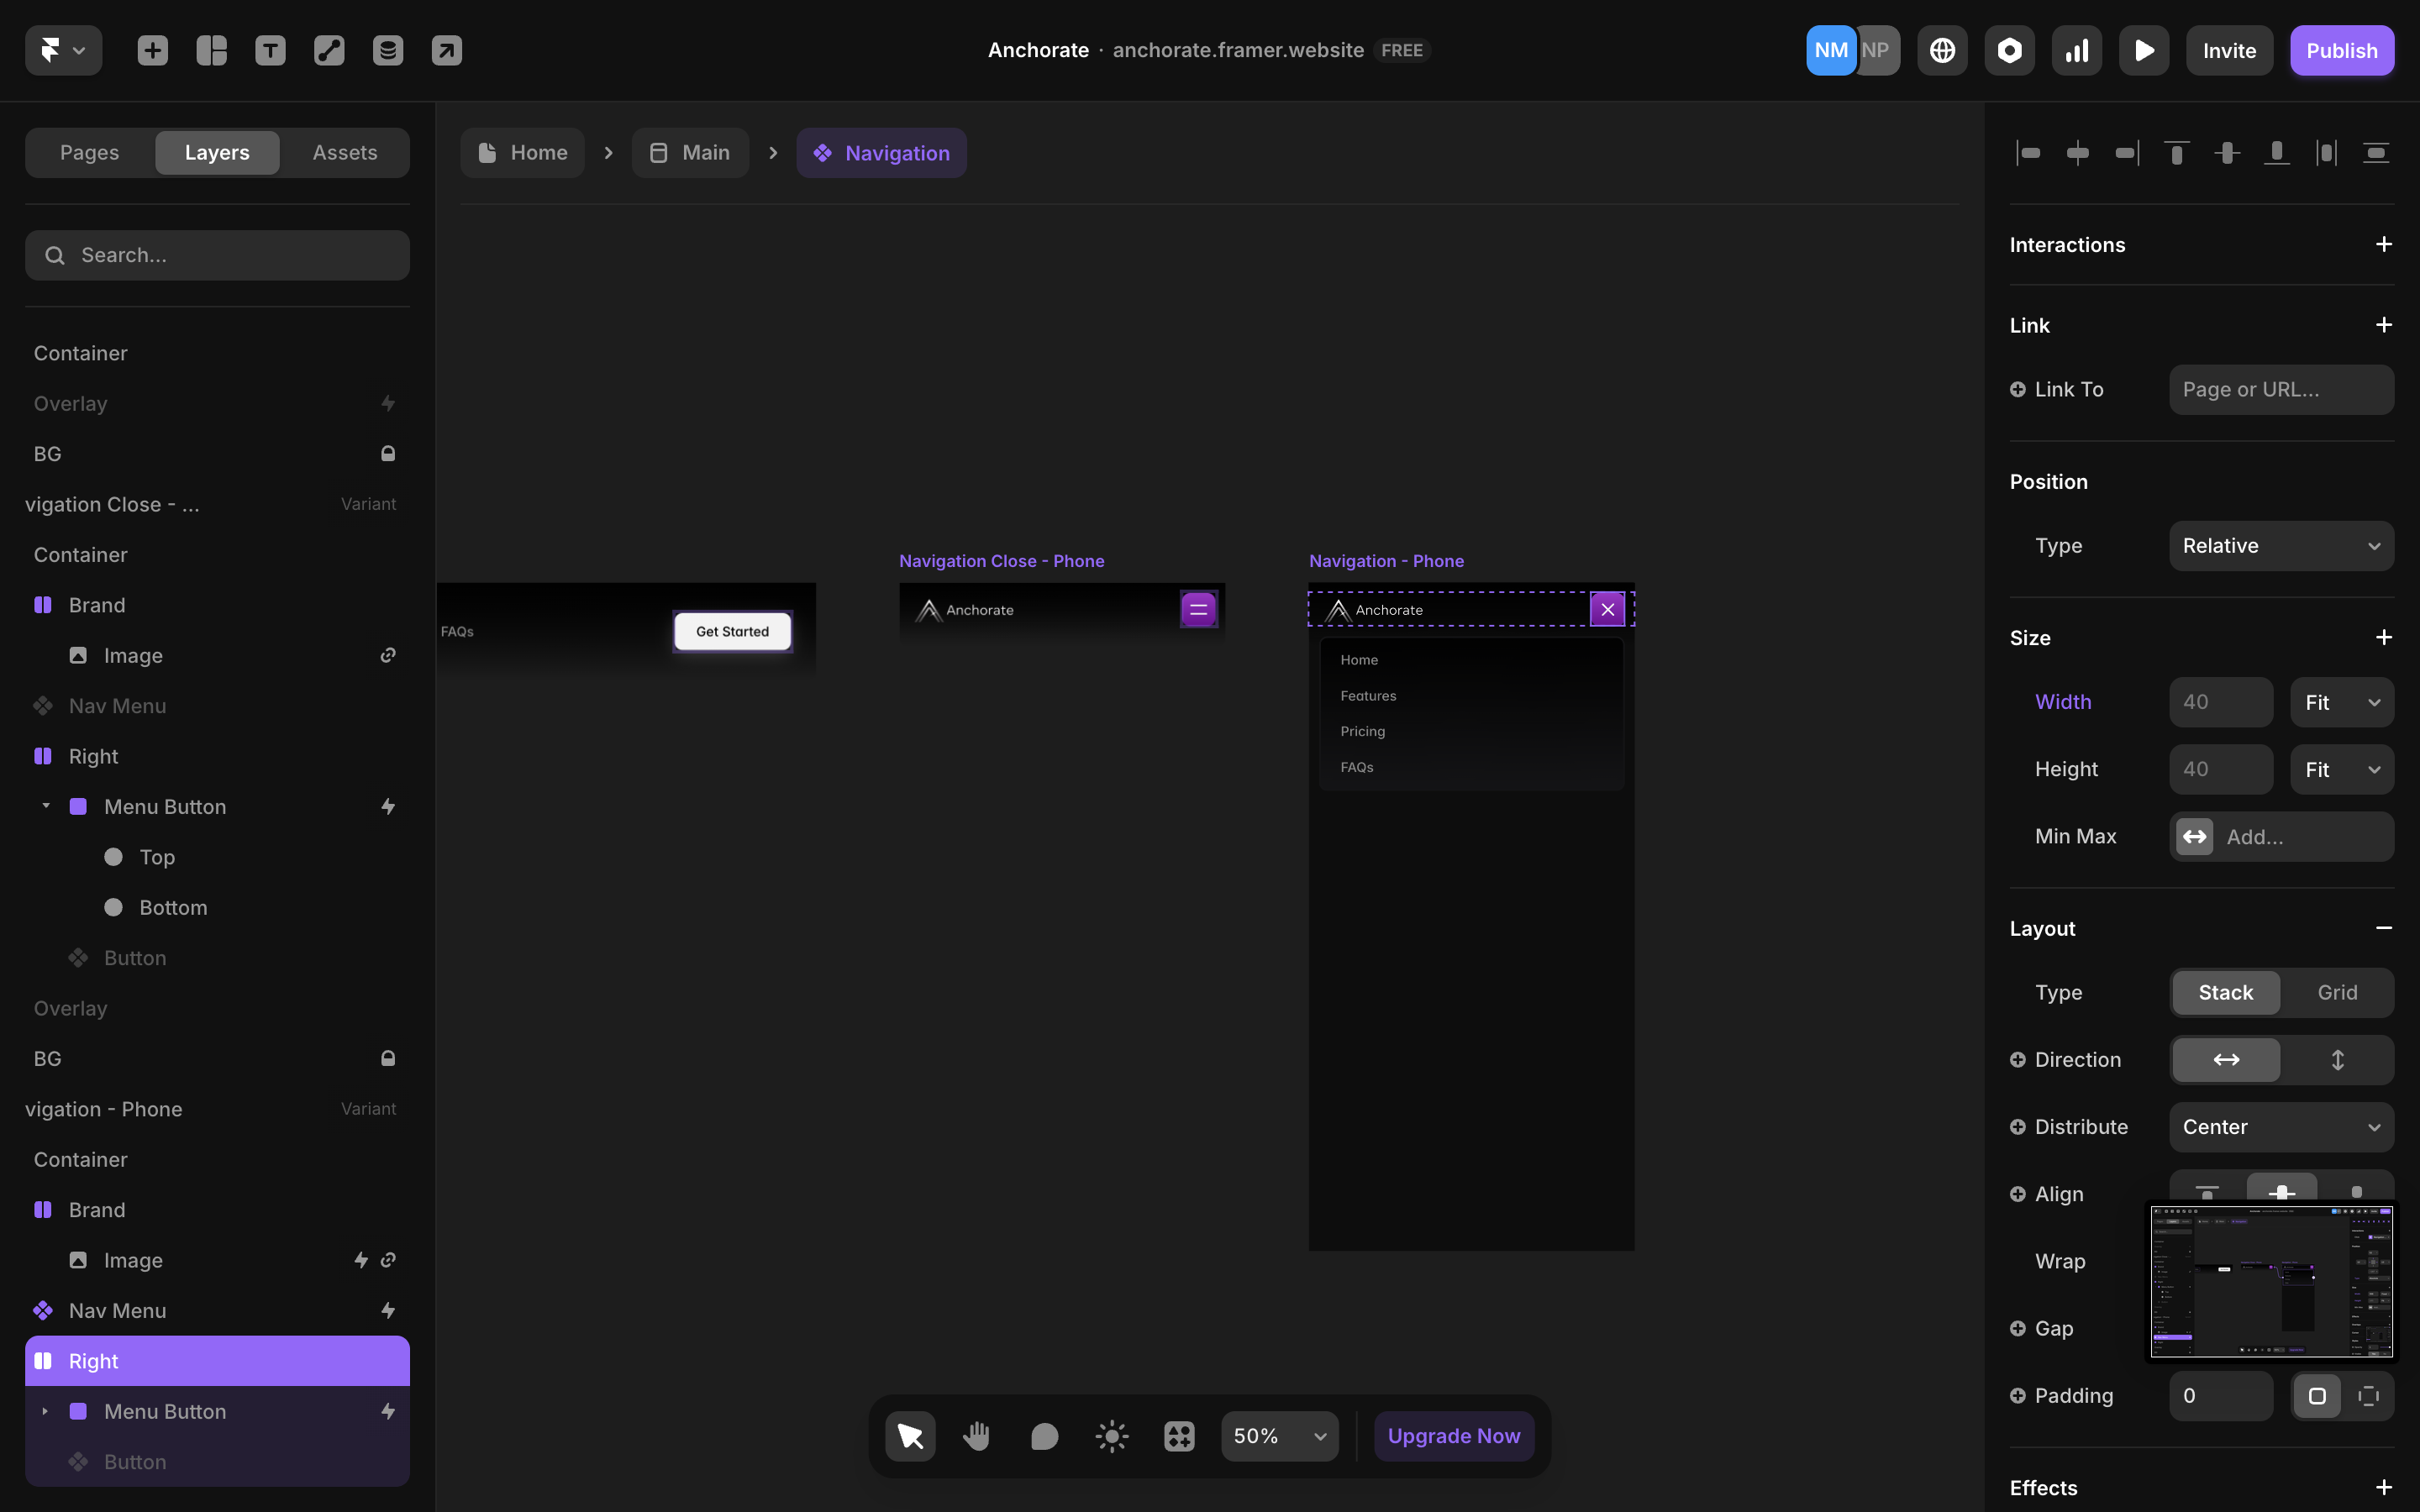2420x1512 pixels.
Task: Set stack direction to vertical
Action: (x=2337, y=1059)
